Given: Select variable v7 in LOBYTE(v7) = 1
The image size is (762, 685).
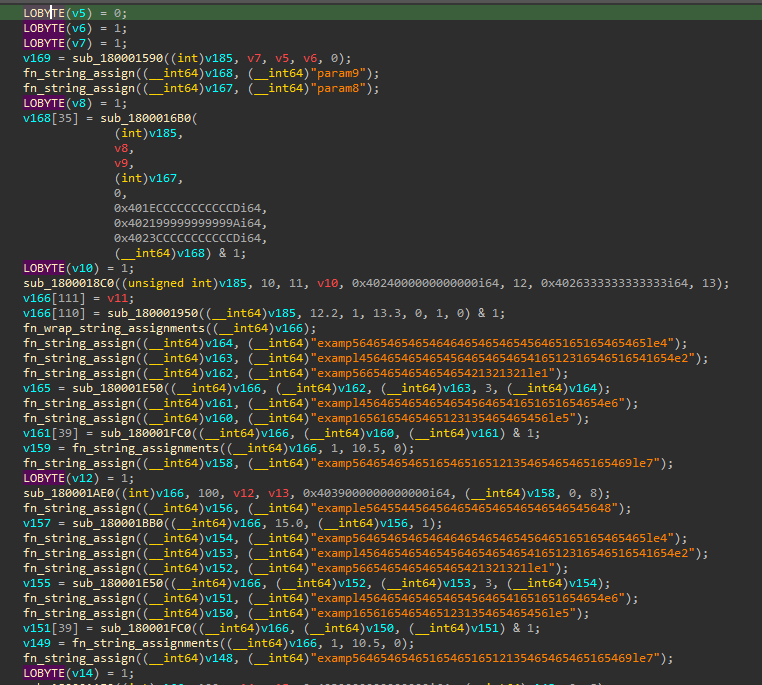Looking at the screenshot, I should [x=78, y=43].
